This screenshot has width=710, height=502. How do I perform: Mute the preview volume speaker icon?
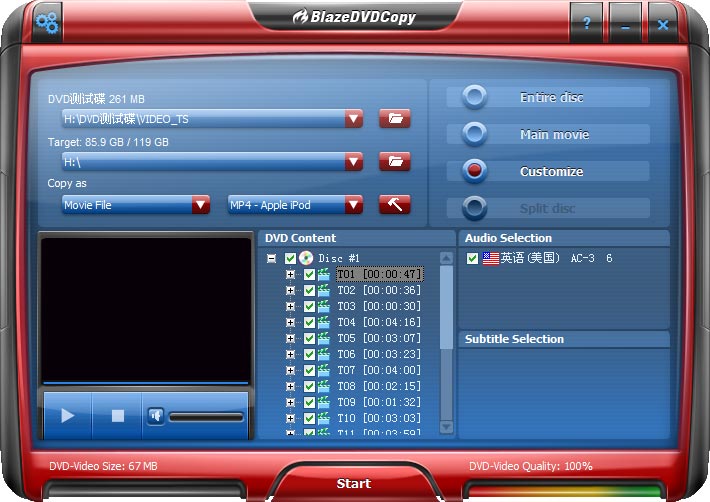tap(155, 415)
